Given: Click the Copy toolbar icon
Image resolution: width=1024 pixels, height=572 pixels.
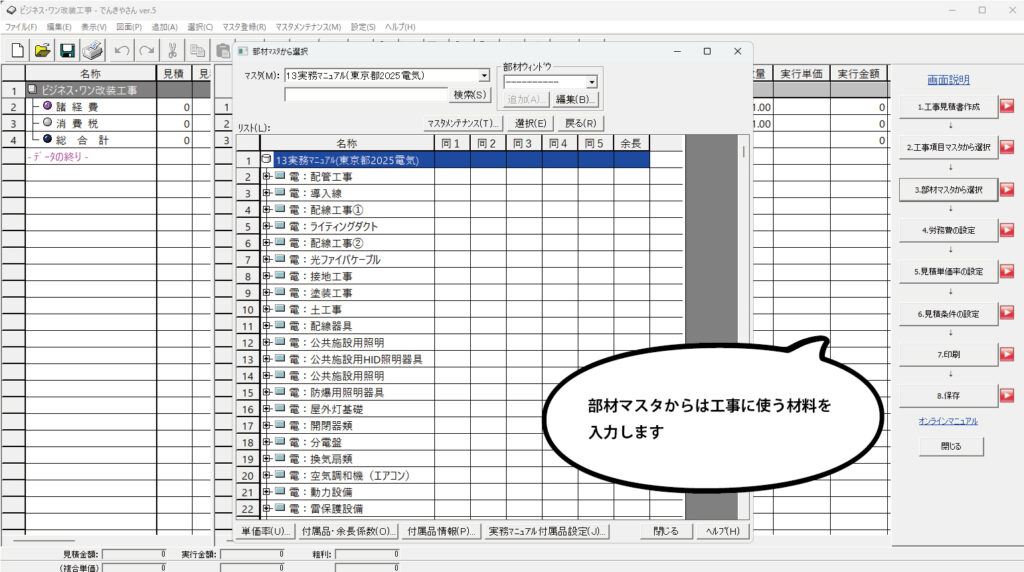Looking at the screenshot, I should (197, 50).
